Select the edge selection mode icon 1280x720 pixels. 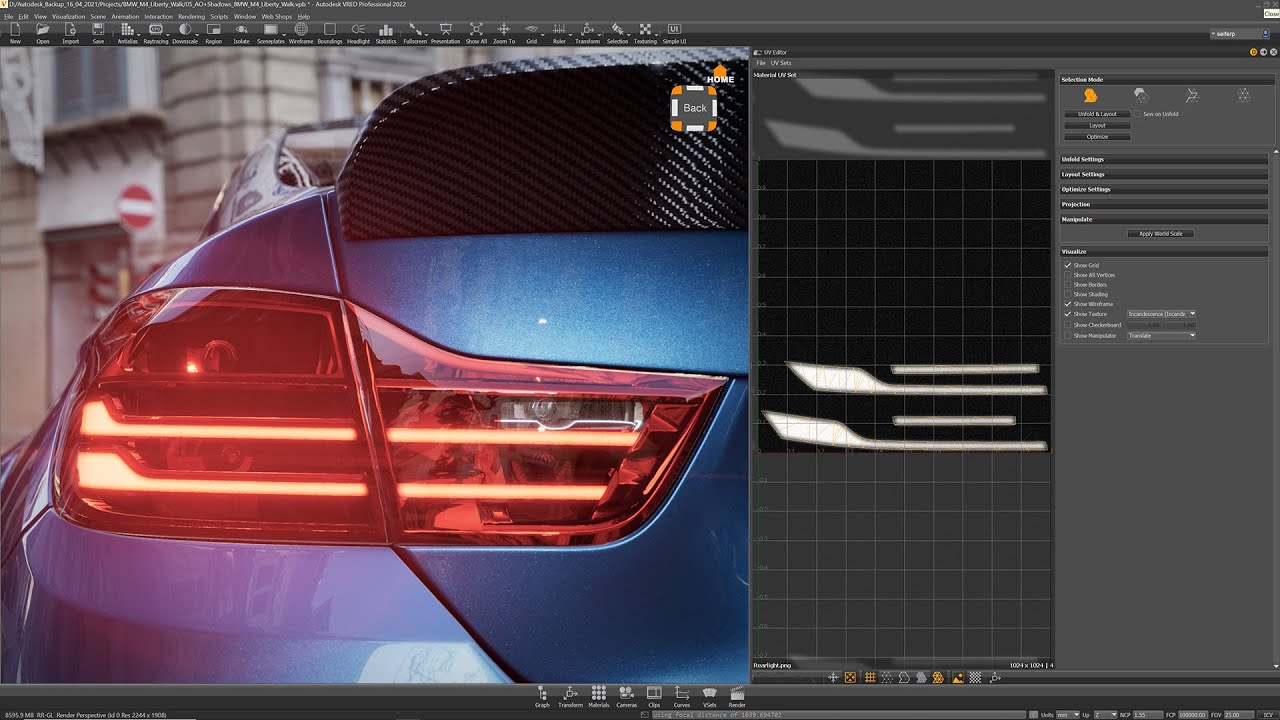pos(1192,95)
